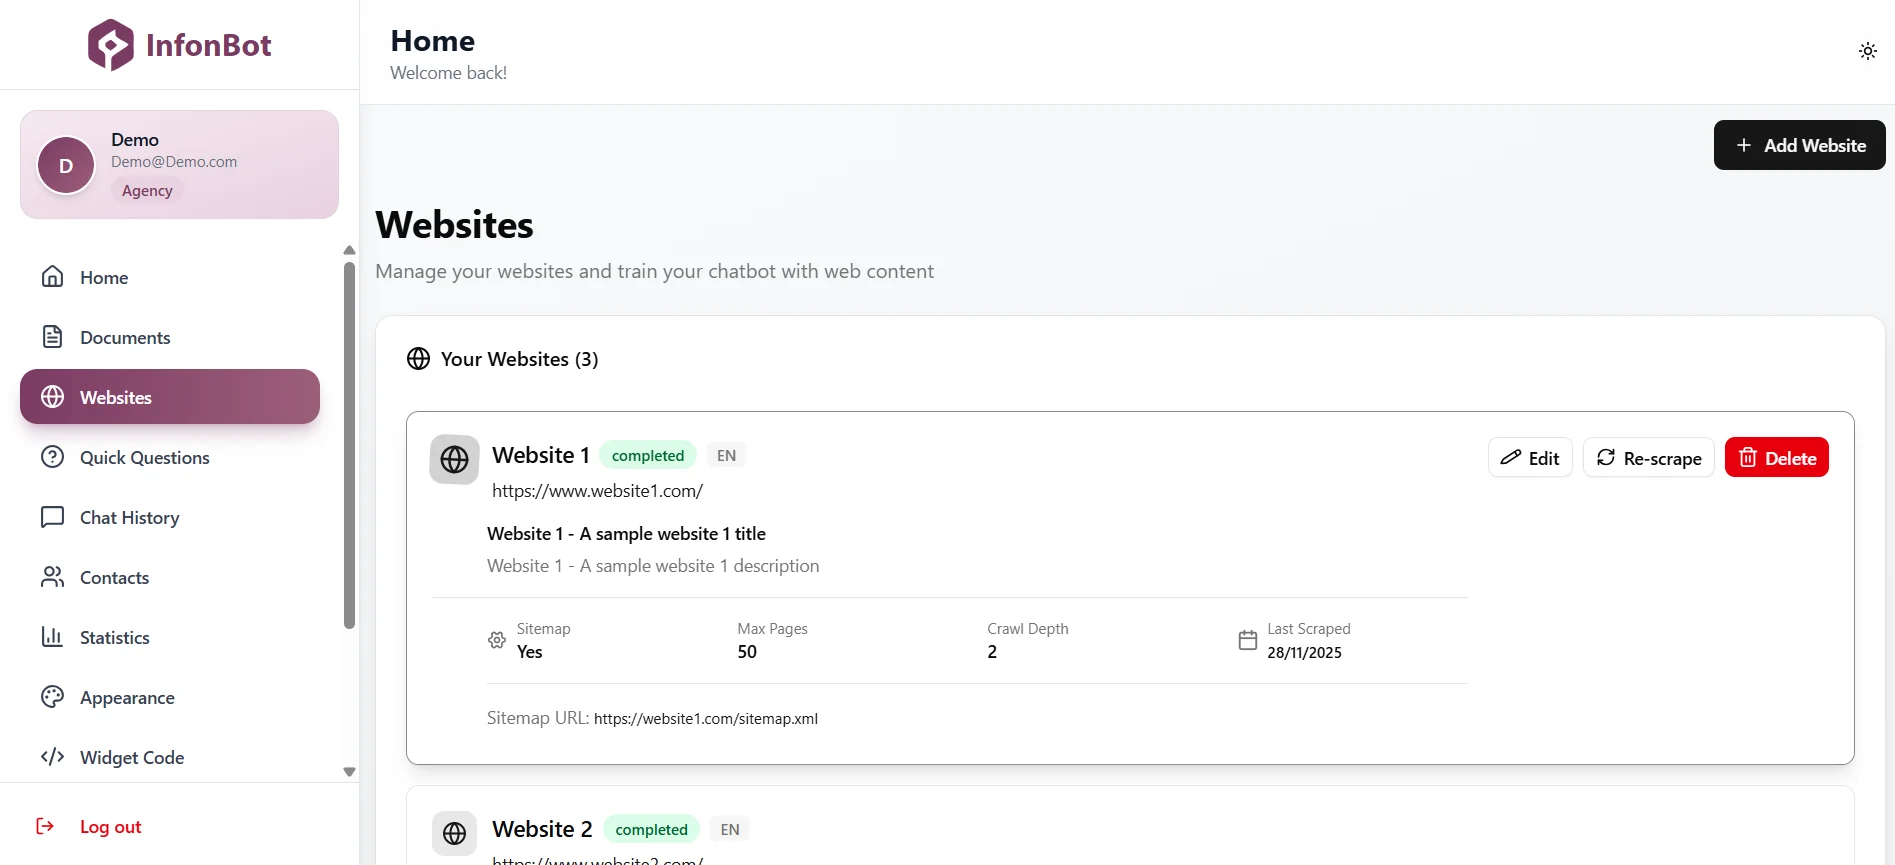Open Quick Questions in sidebar
Viewport: 1895px width, 865px height.
[170, 457]
